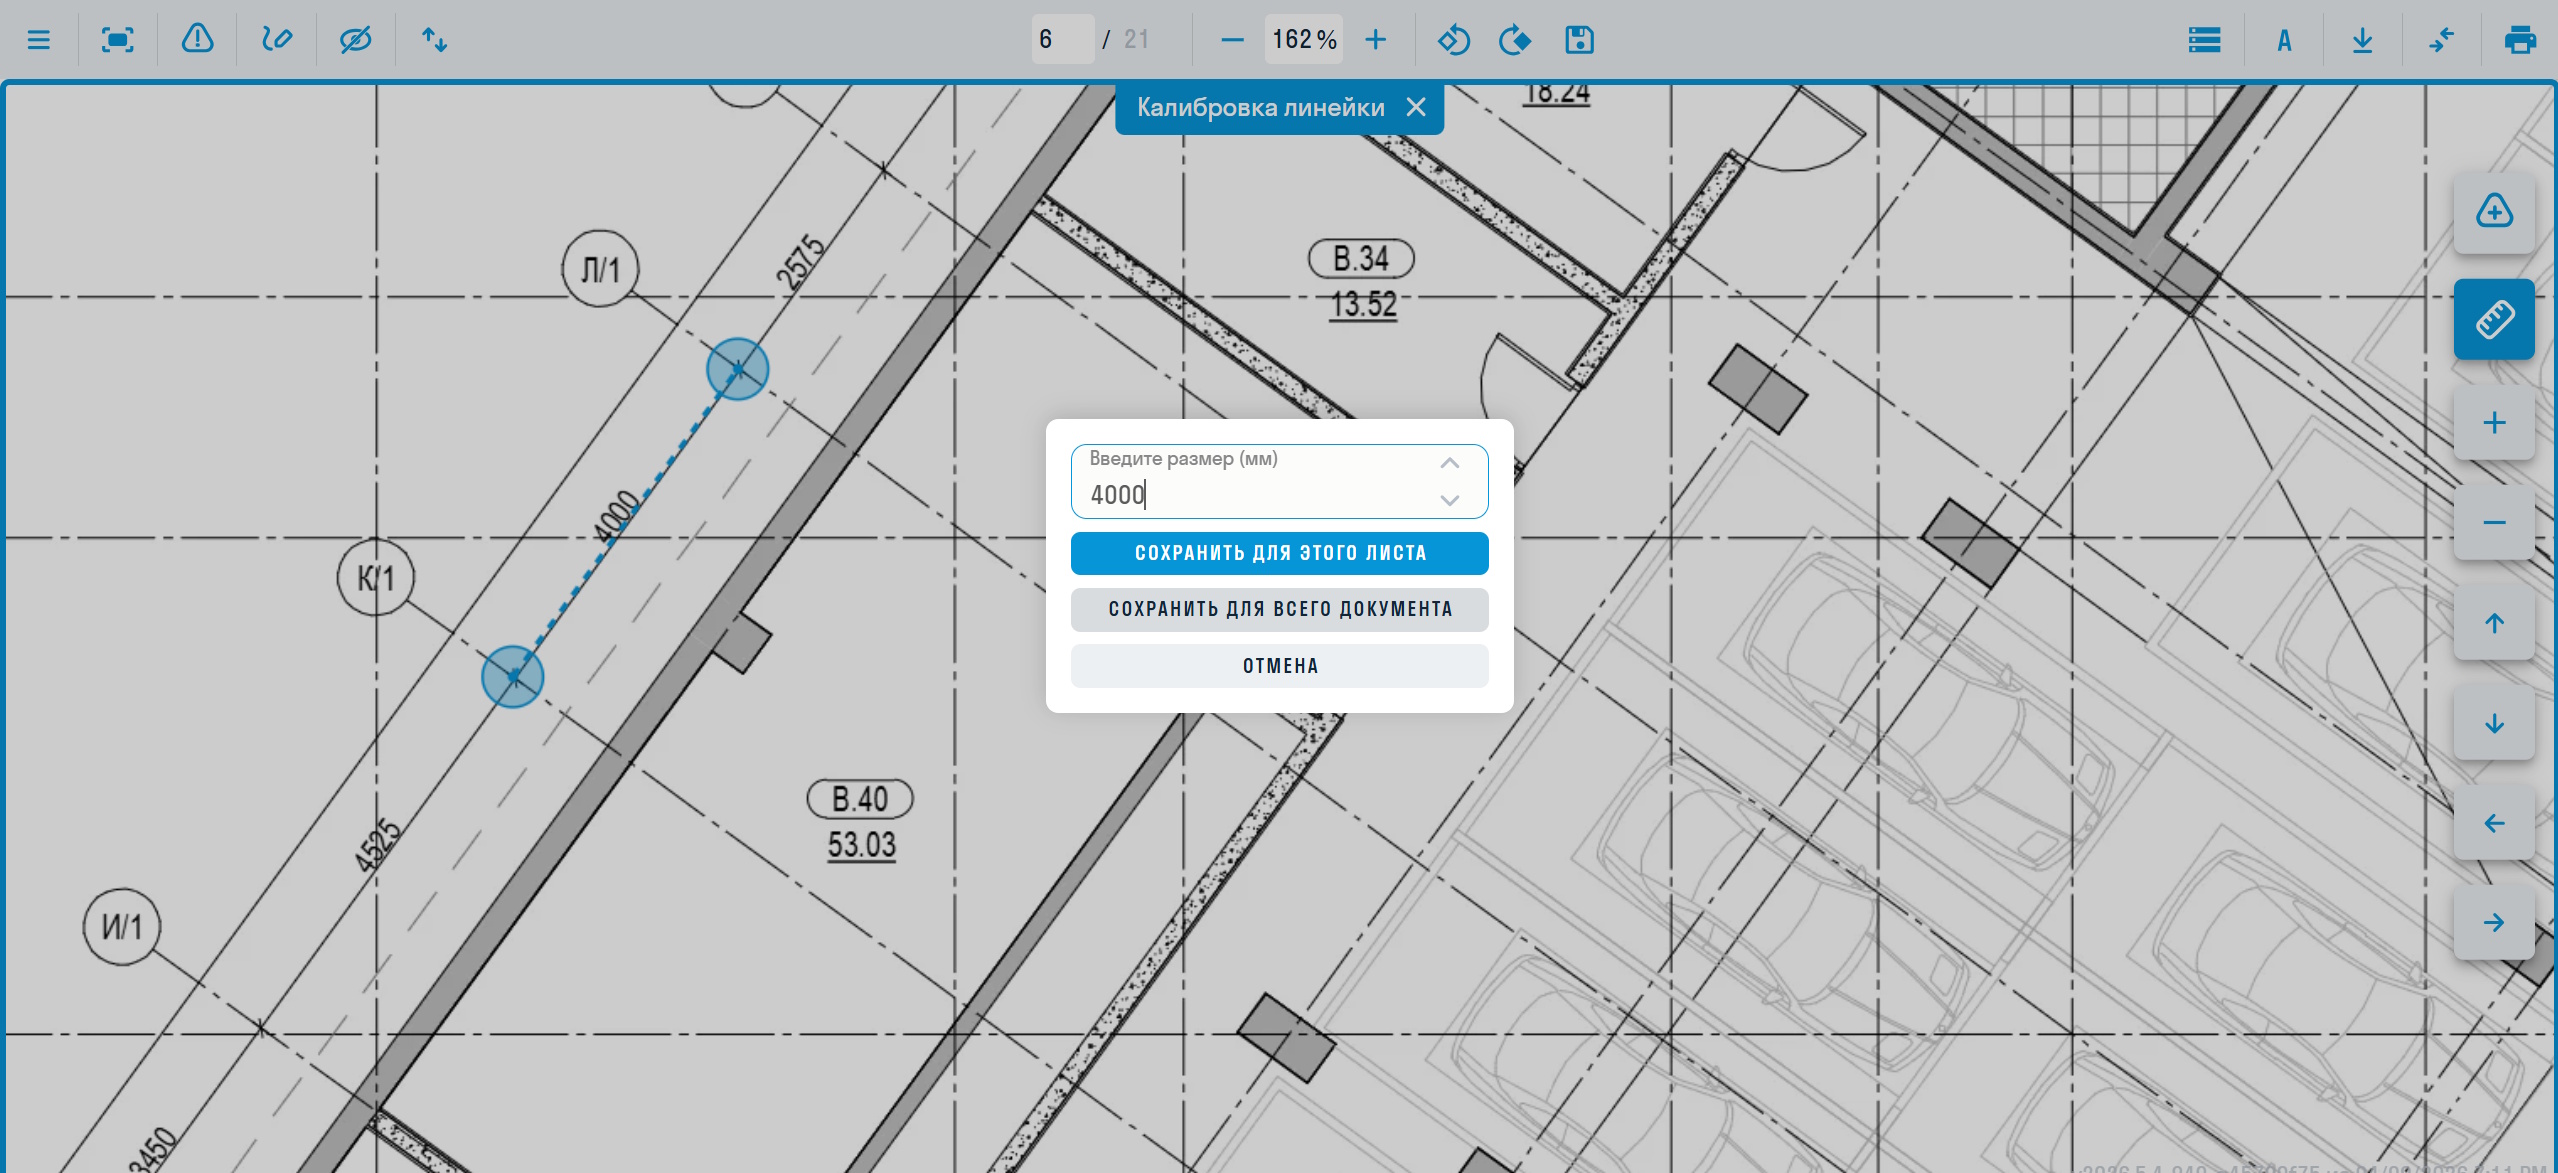This screenshot has width=2558, height=1173.
Task: Rotate the sheet clockwise
Action: 1515,40
